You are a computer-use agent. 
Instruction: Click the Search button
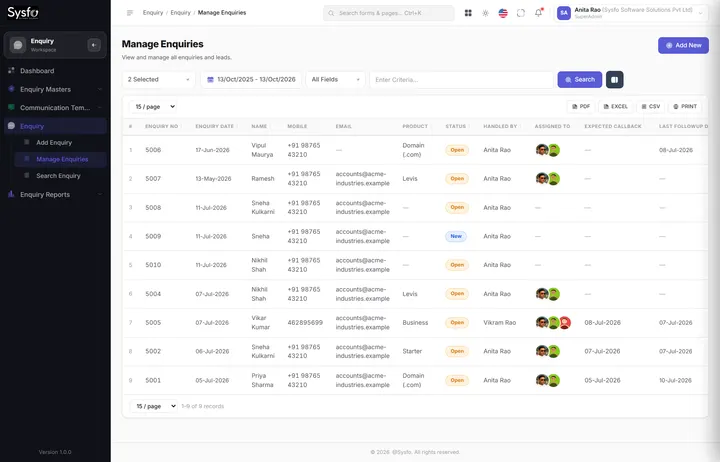tap(579, 79)
